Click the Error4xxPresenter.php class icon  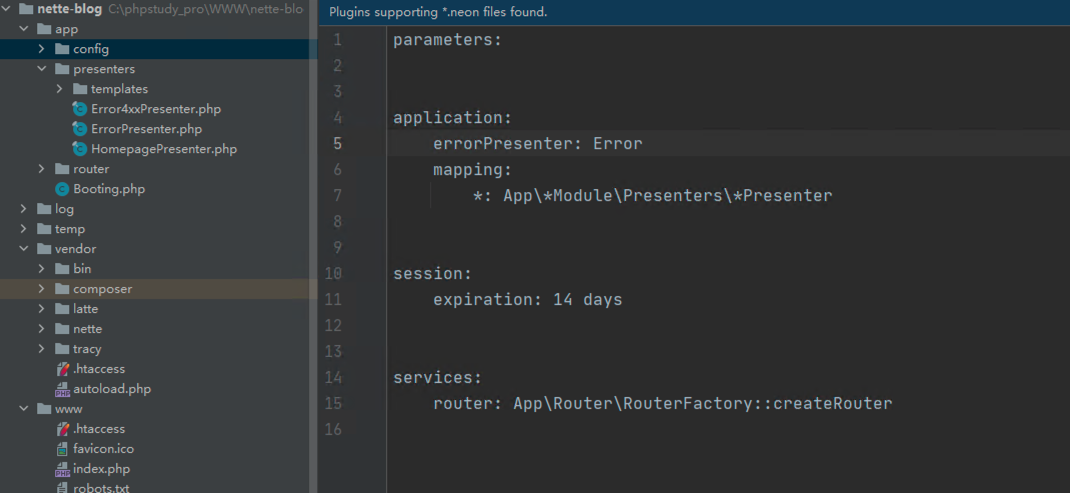point(80,109)
